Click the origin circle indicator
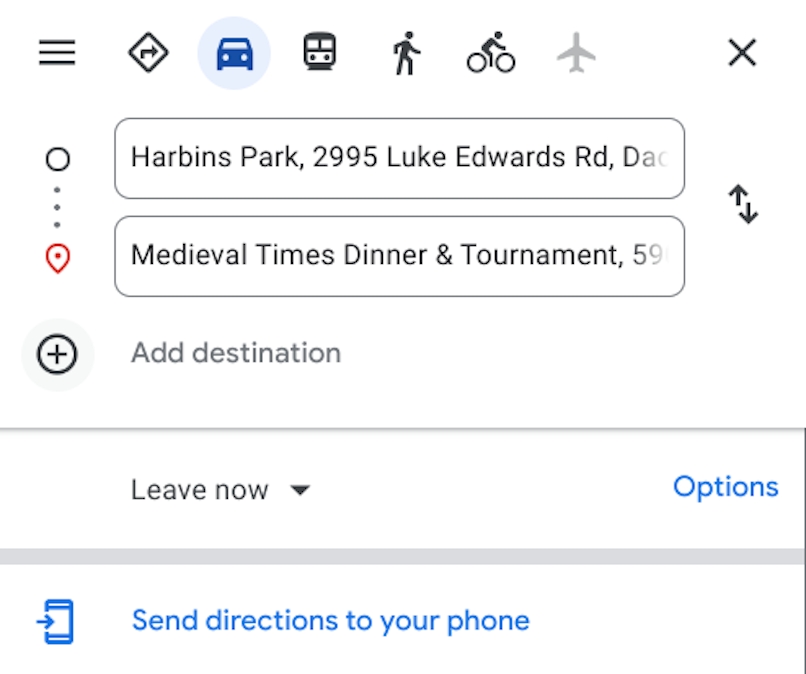Image resolution: width=806 pixels, height=674 pixels. tap(57, 158)
